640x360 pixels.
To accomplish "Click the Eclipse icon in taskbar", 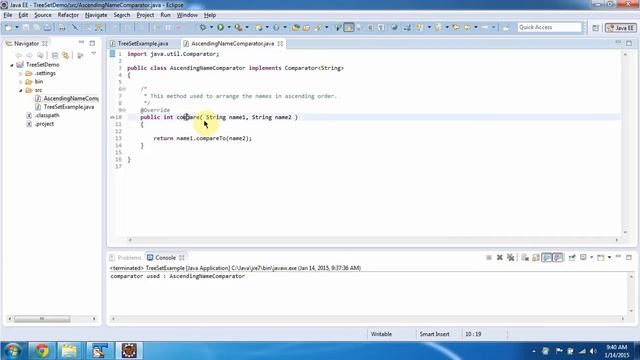I will tap(129, 350).
